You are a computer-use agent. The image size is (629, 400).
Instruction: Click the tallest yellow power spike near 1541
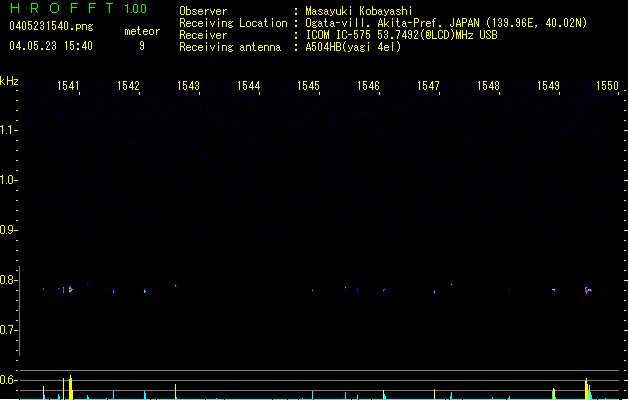click(71, 387)
